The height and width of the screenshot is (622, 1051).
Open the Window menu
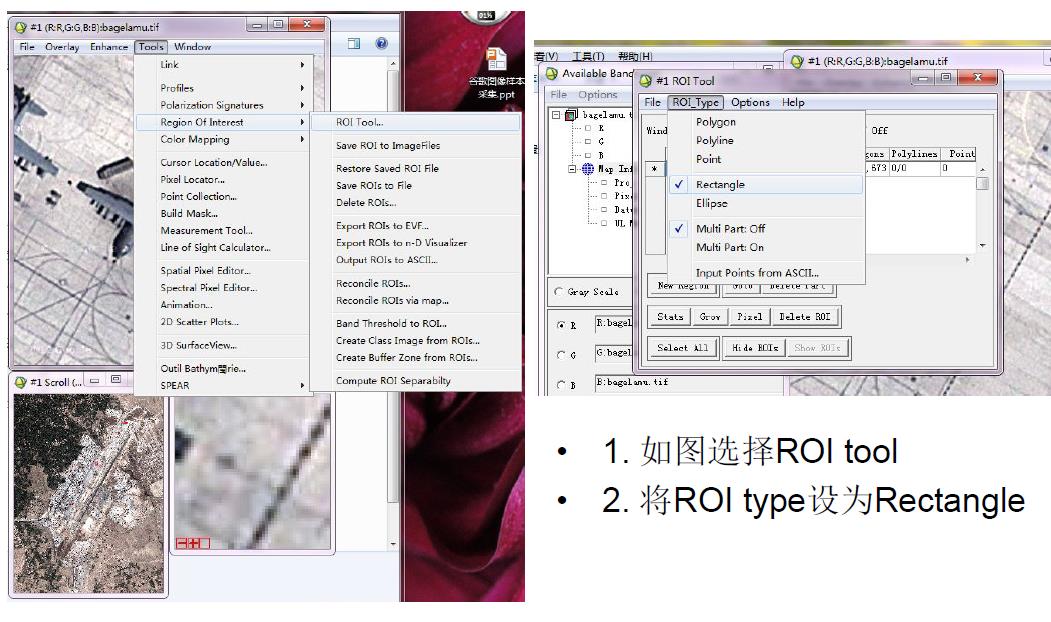tap(192, 46)
